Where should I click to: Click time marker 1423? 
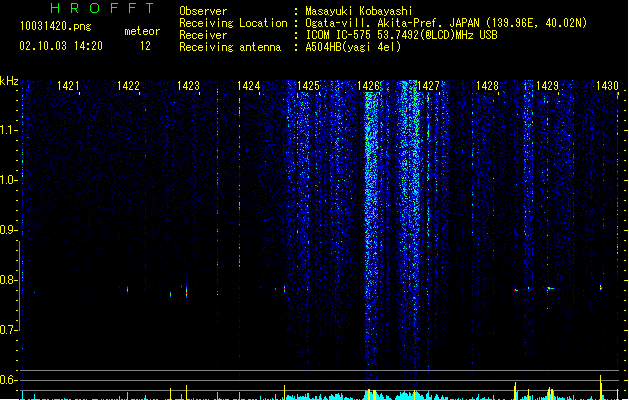188,86
